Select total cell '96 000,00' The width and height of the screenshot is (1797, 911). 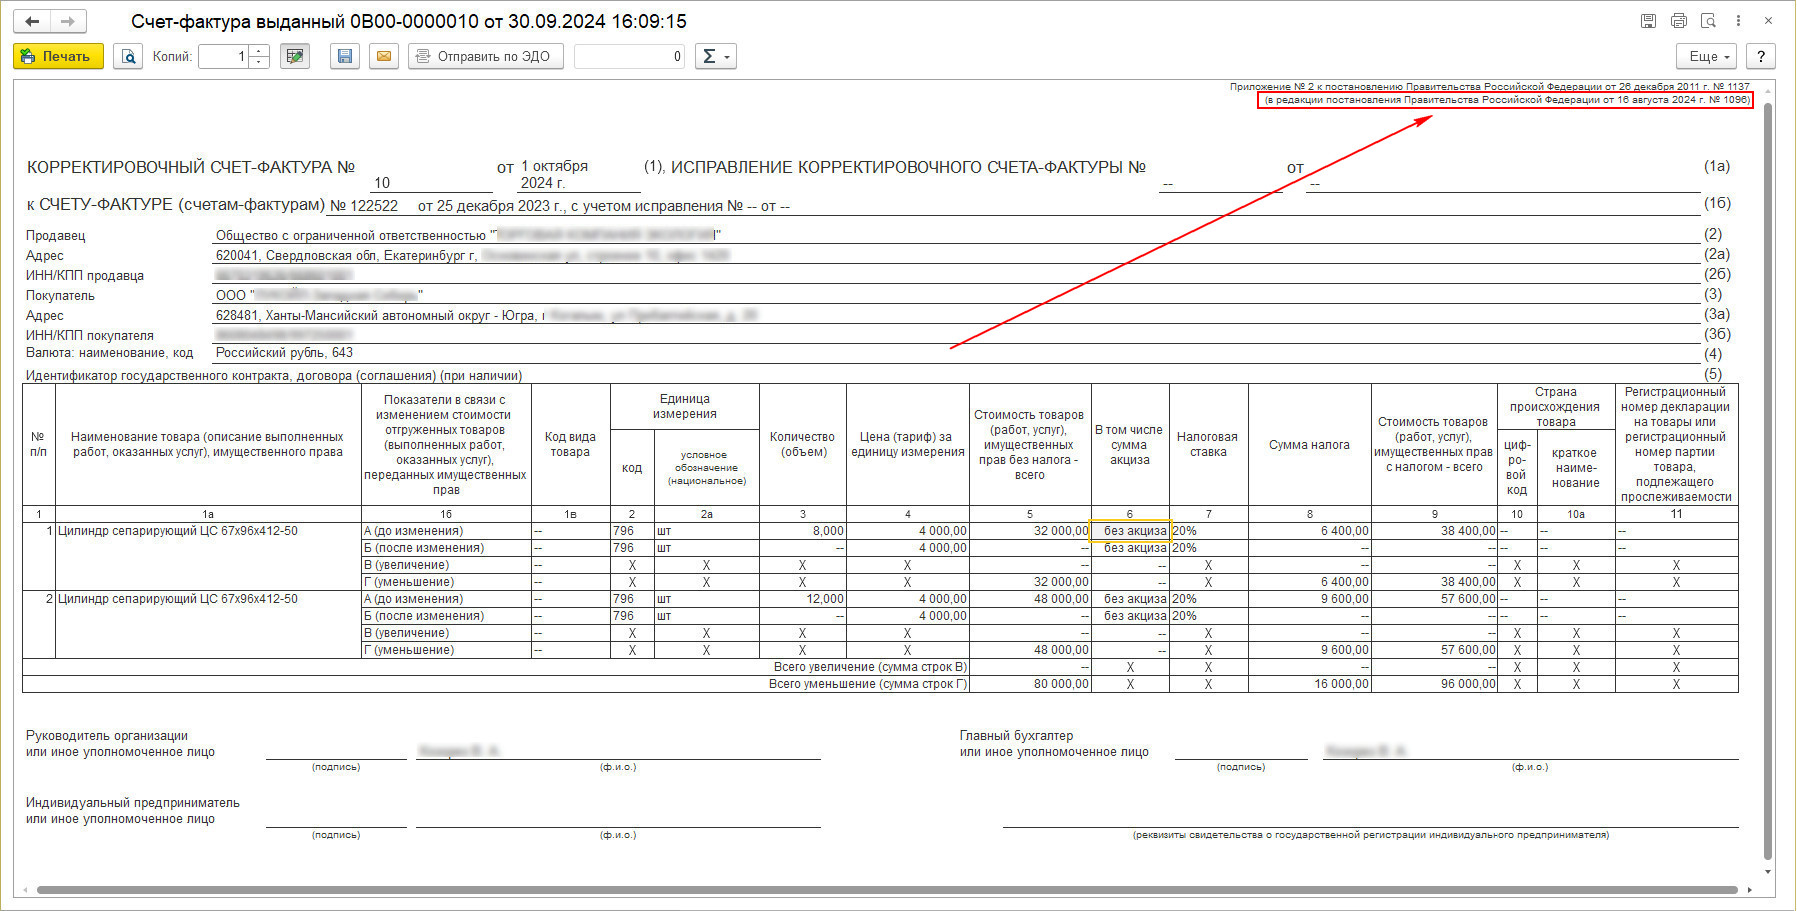tap(1434, 684)
